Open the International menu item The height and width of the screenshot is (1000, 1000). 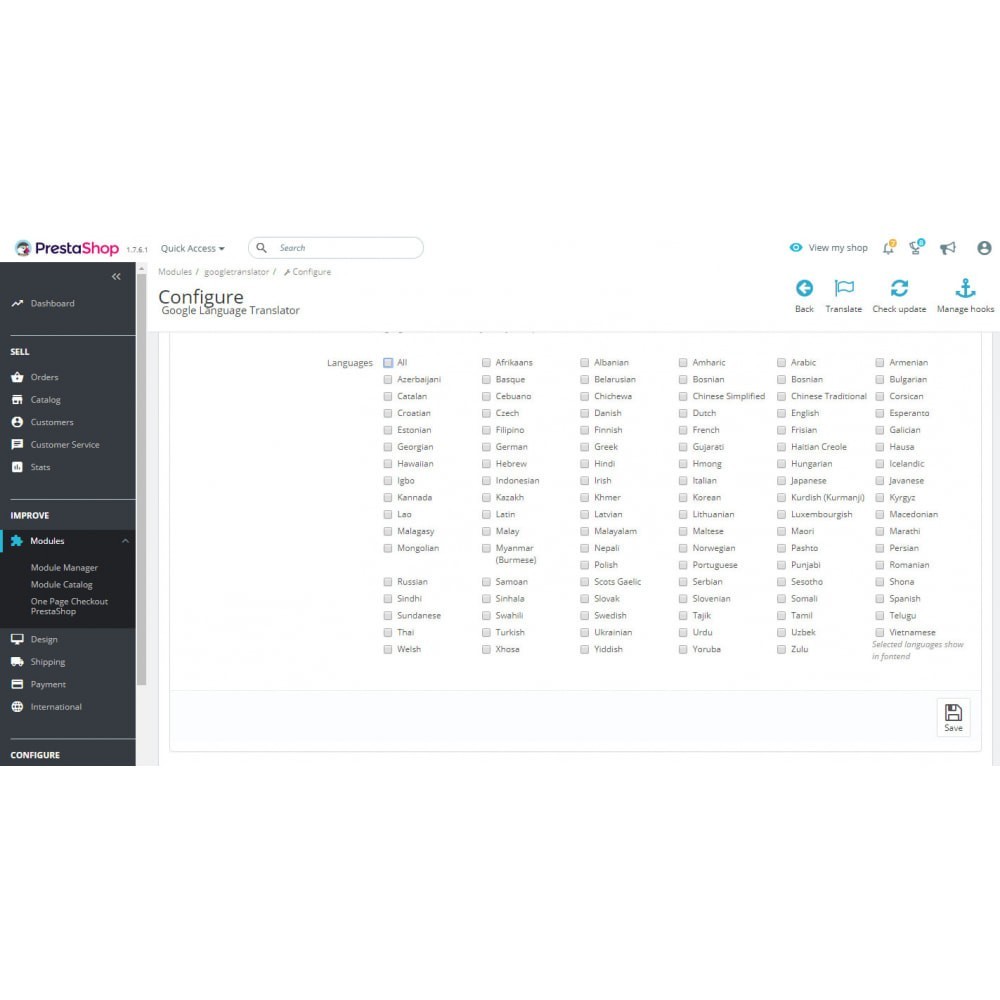pos(56,707)
